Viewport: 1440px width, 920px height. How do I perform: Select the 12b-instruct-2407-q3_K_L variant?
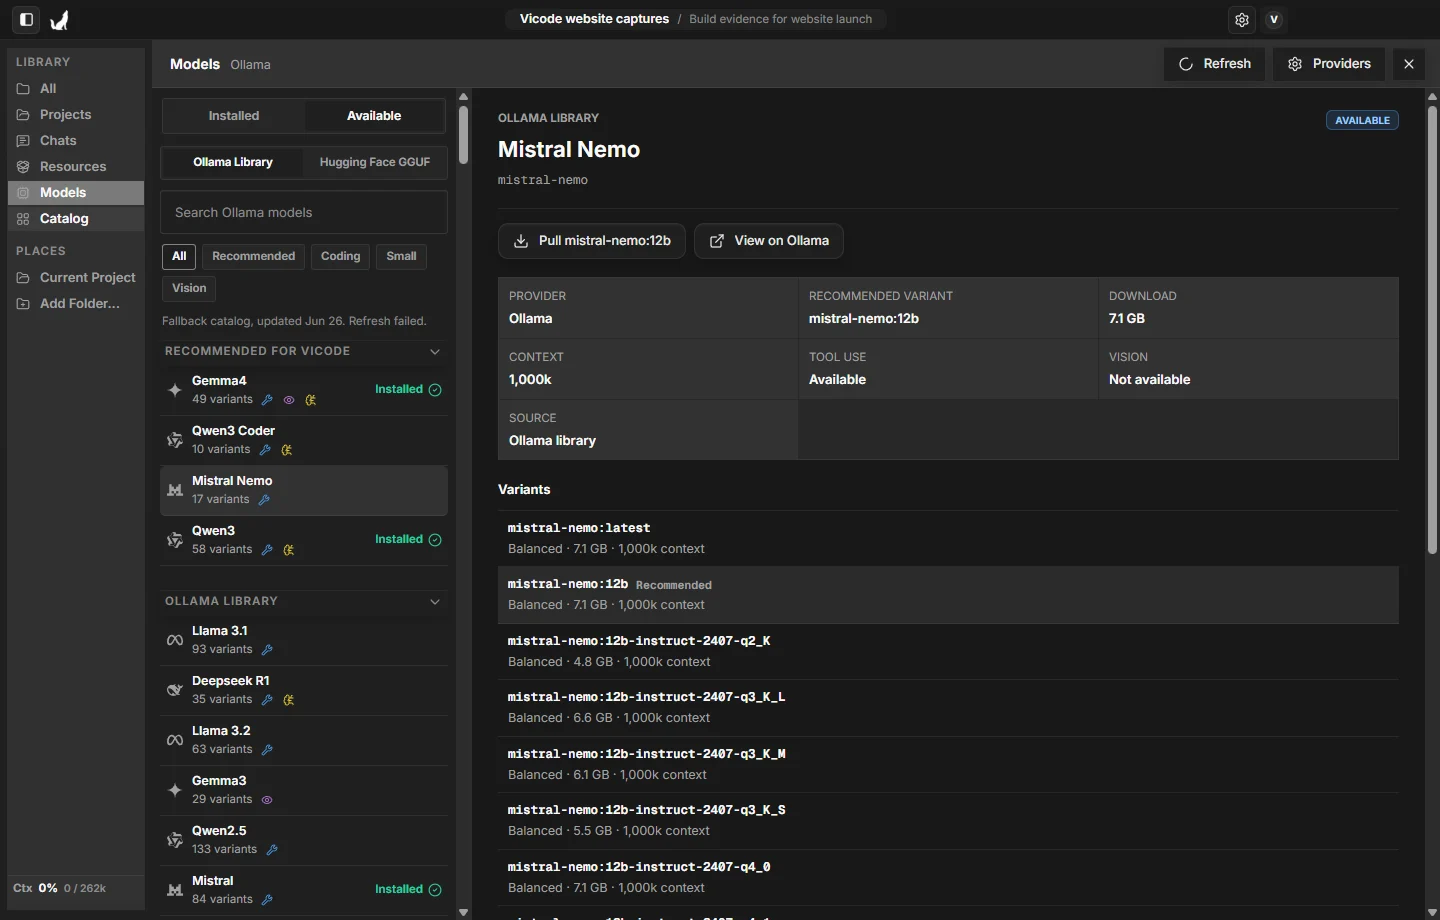point(948,708)
